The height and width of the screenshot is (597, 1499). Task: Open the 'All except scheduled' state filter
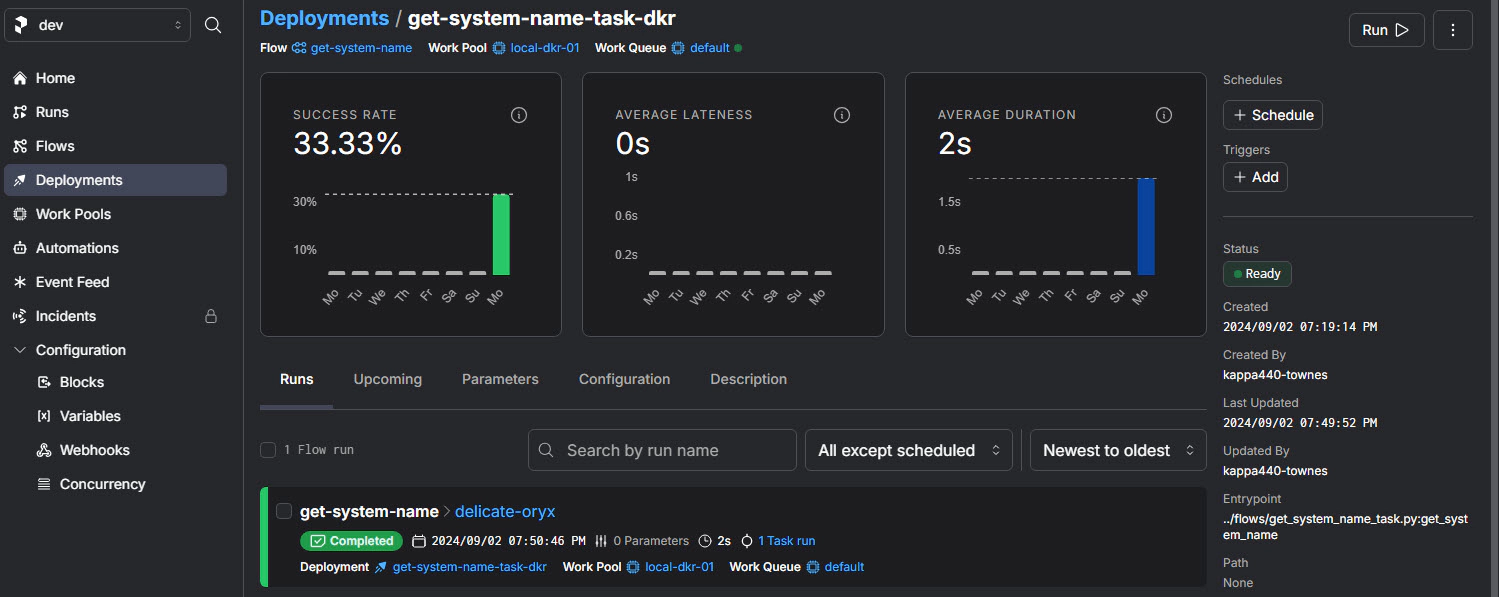pyautogui.click(x=909, y=450)
